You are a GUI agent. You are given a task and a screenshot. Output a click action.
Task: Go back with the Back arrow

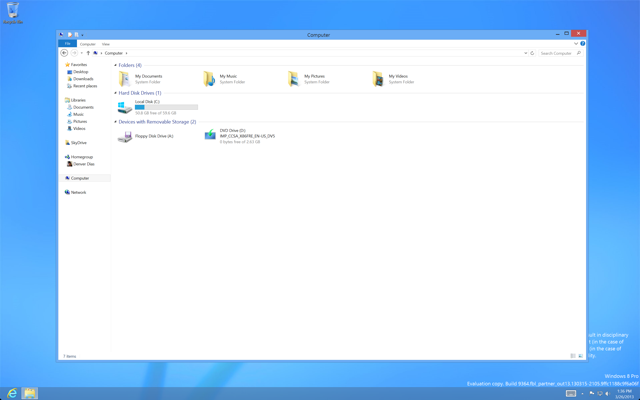[64, 53]
